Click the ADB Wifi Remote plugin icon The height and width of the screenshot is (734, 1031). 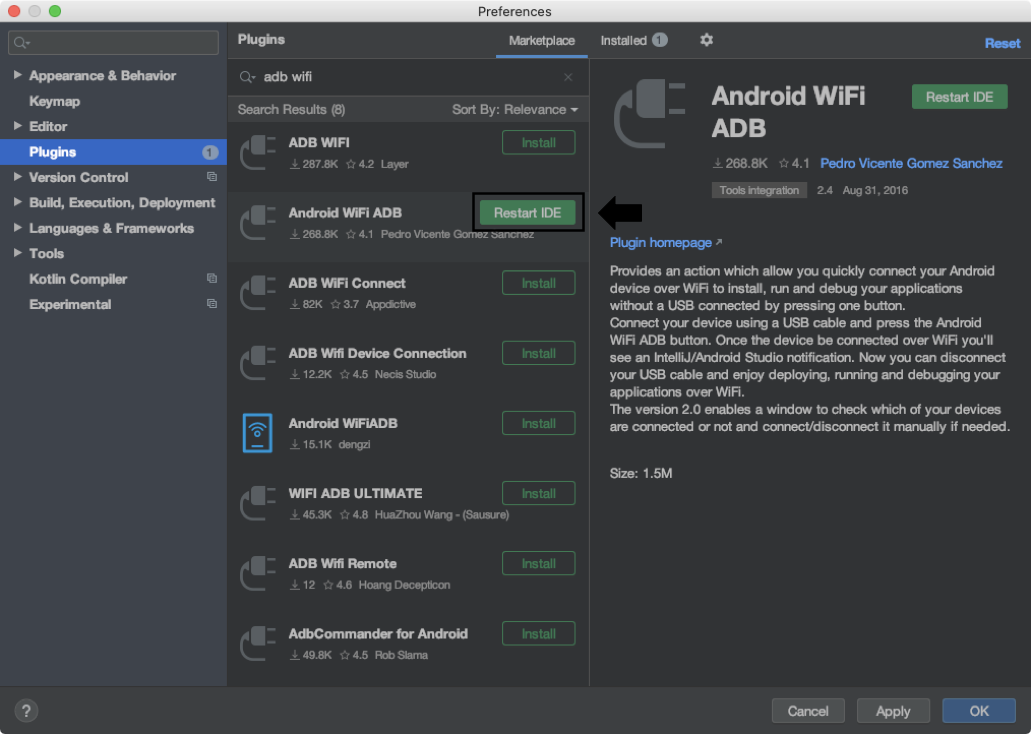[258, 574]
